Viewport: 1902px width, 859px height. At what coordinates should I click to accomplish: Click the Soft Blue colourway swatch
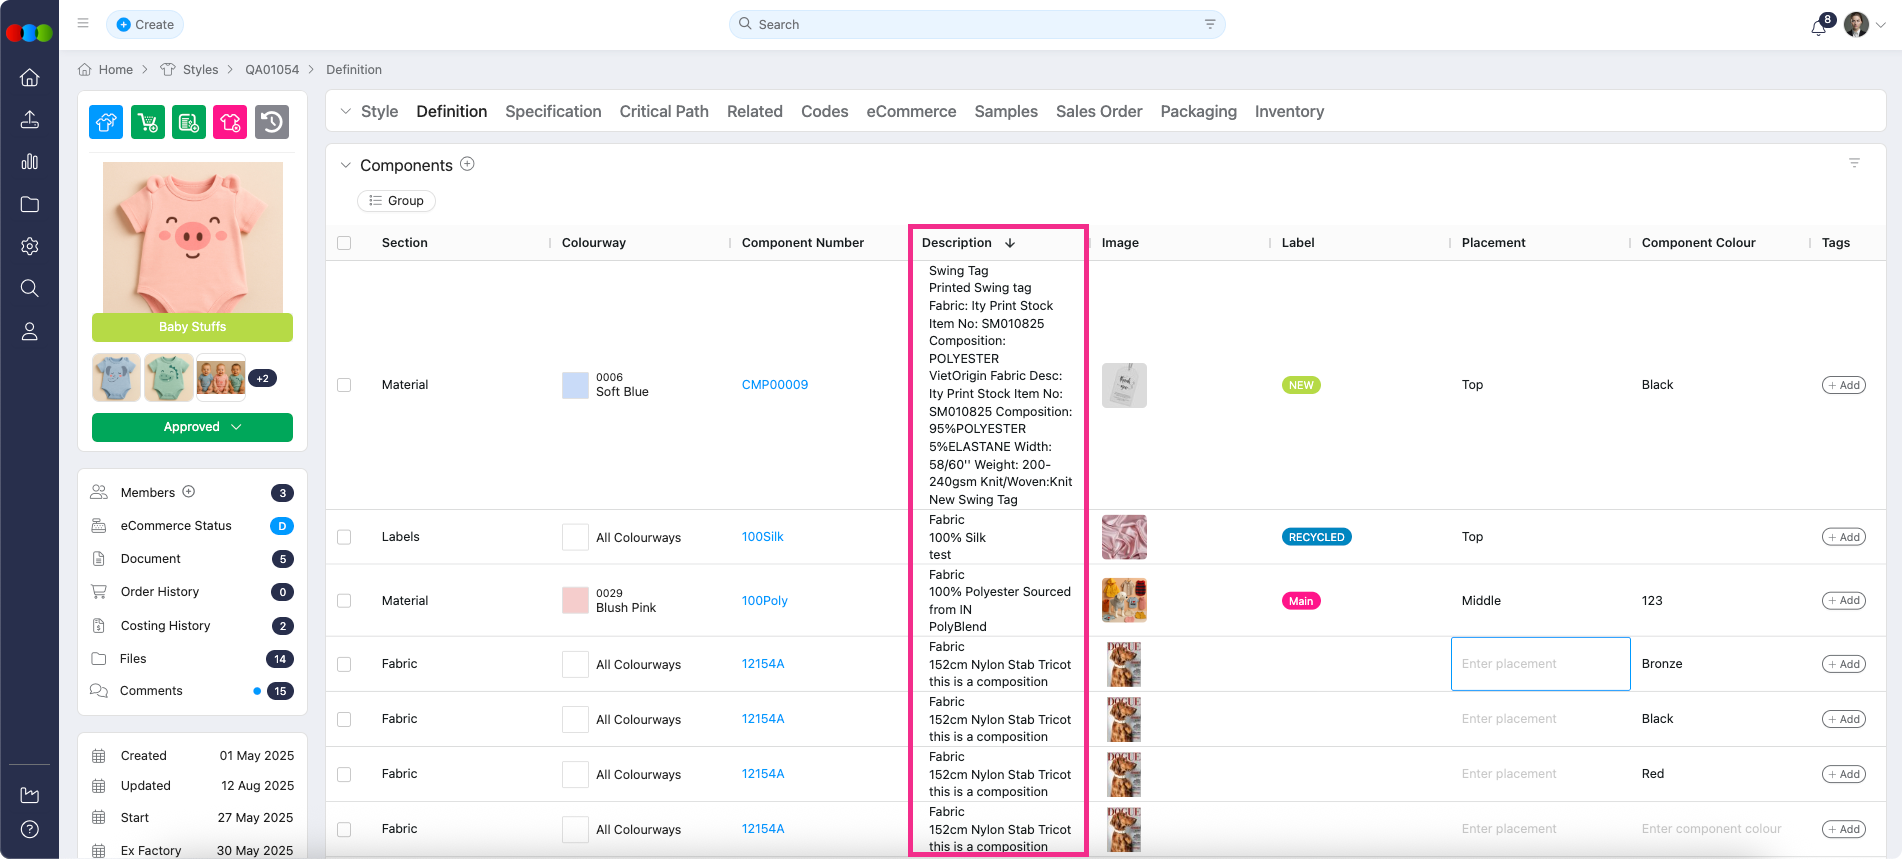click(x=575, y=385)
